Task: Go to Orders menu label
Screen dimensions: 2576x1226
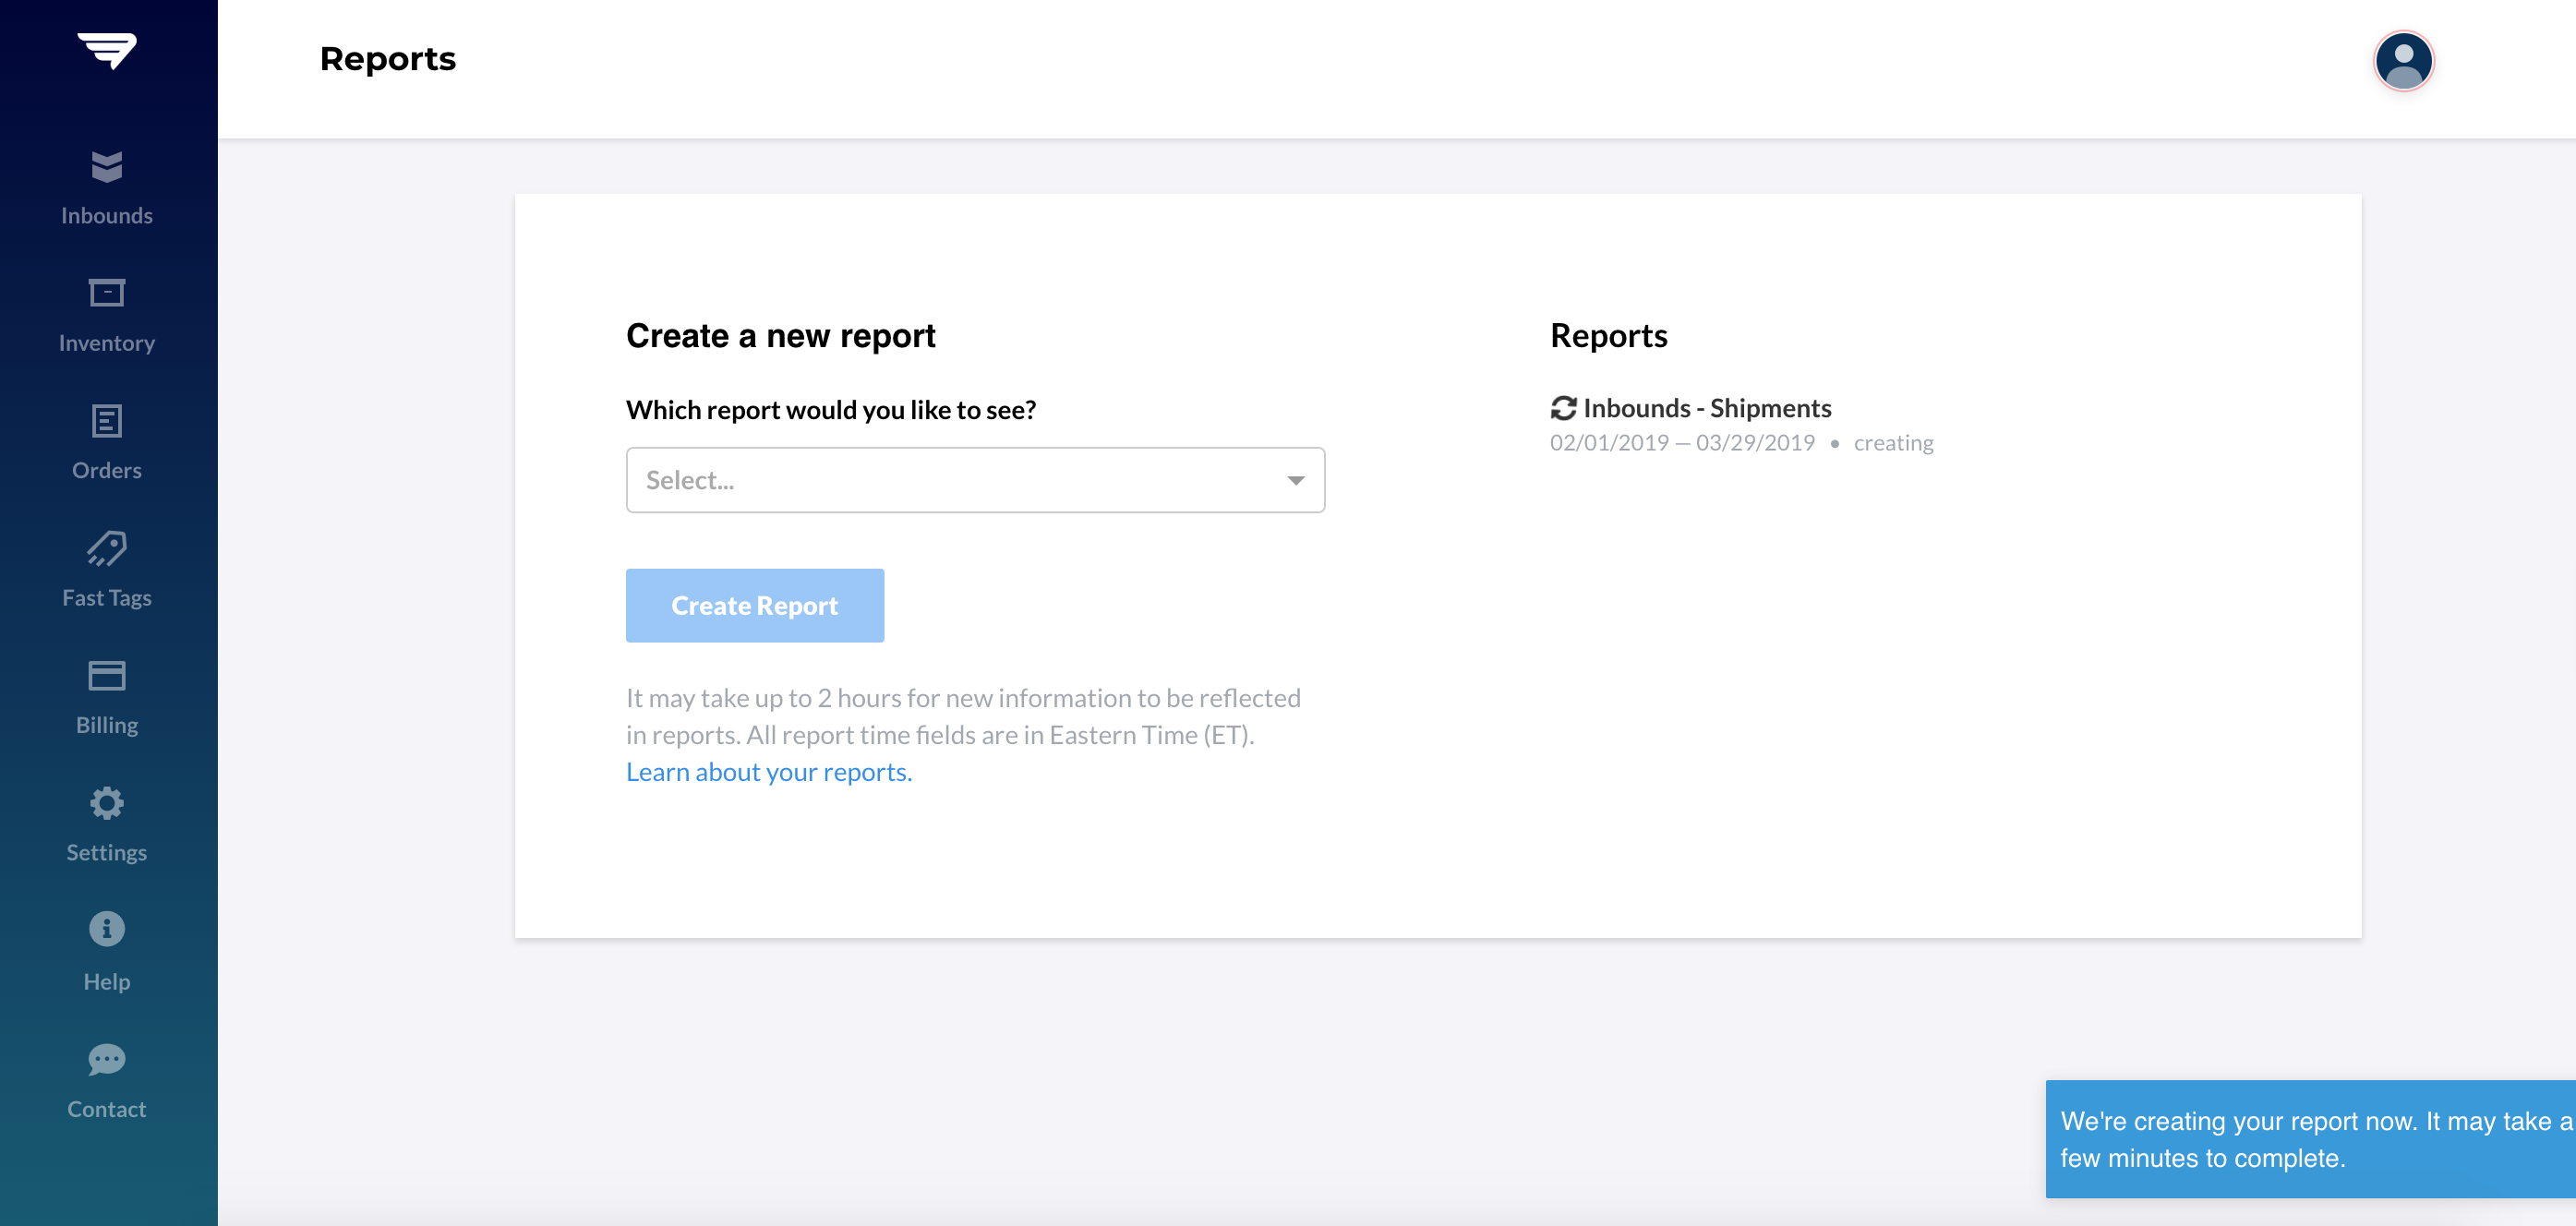Action: pyautogui.click(x=107, y=470)
